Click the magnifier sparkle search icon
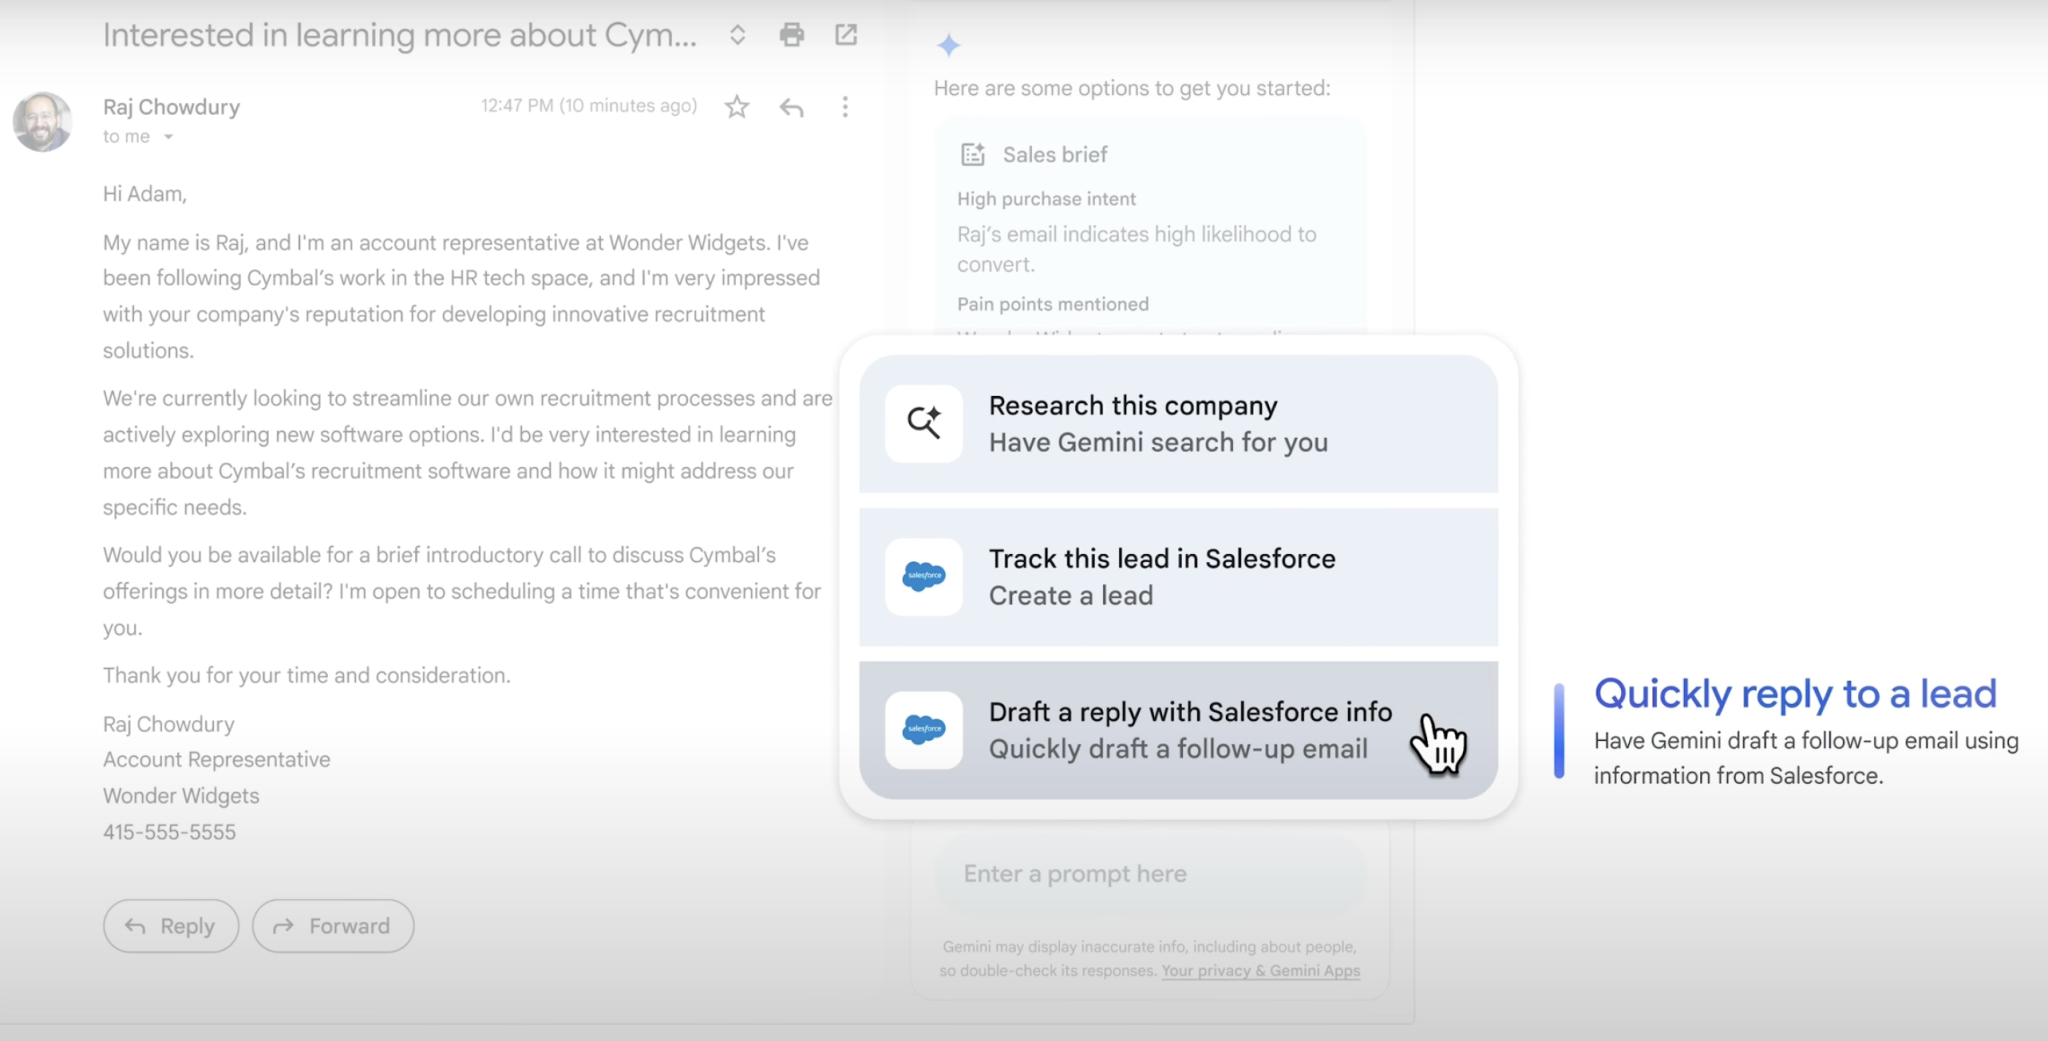Screen dimensions: 2048x1041 coord(924,423)
